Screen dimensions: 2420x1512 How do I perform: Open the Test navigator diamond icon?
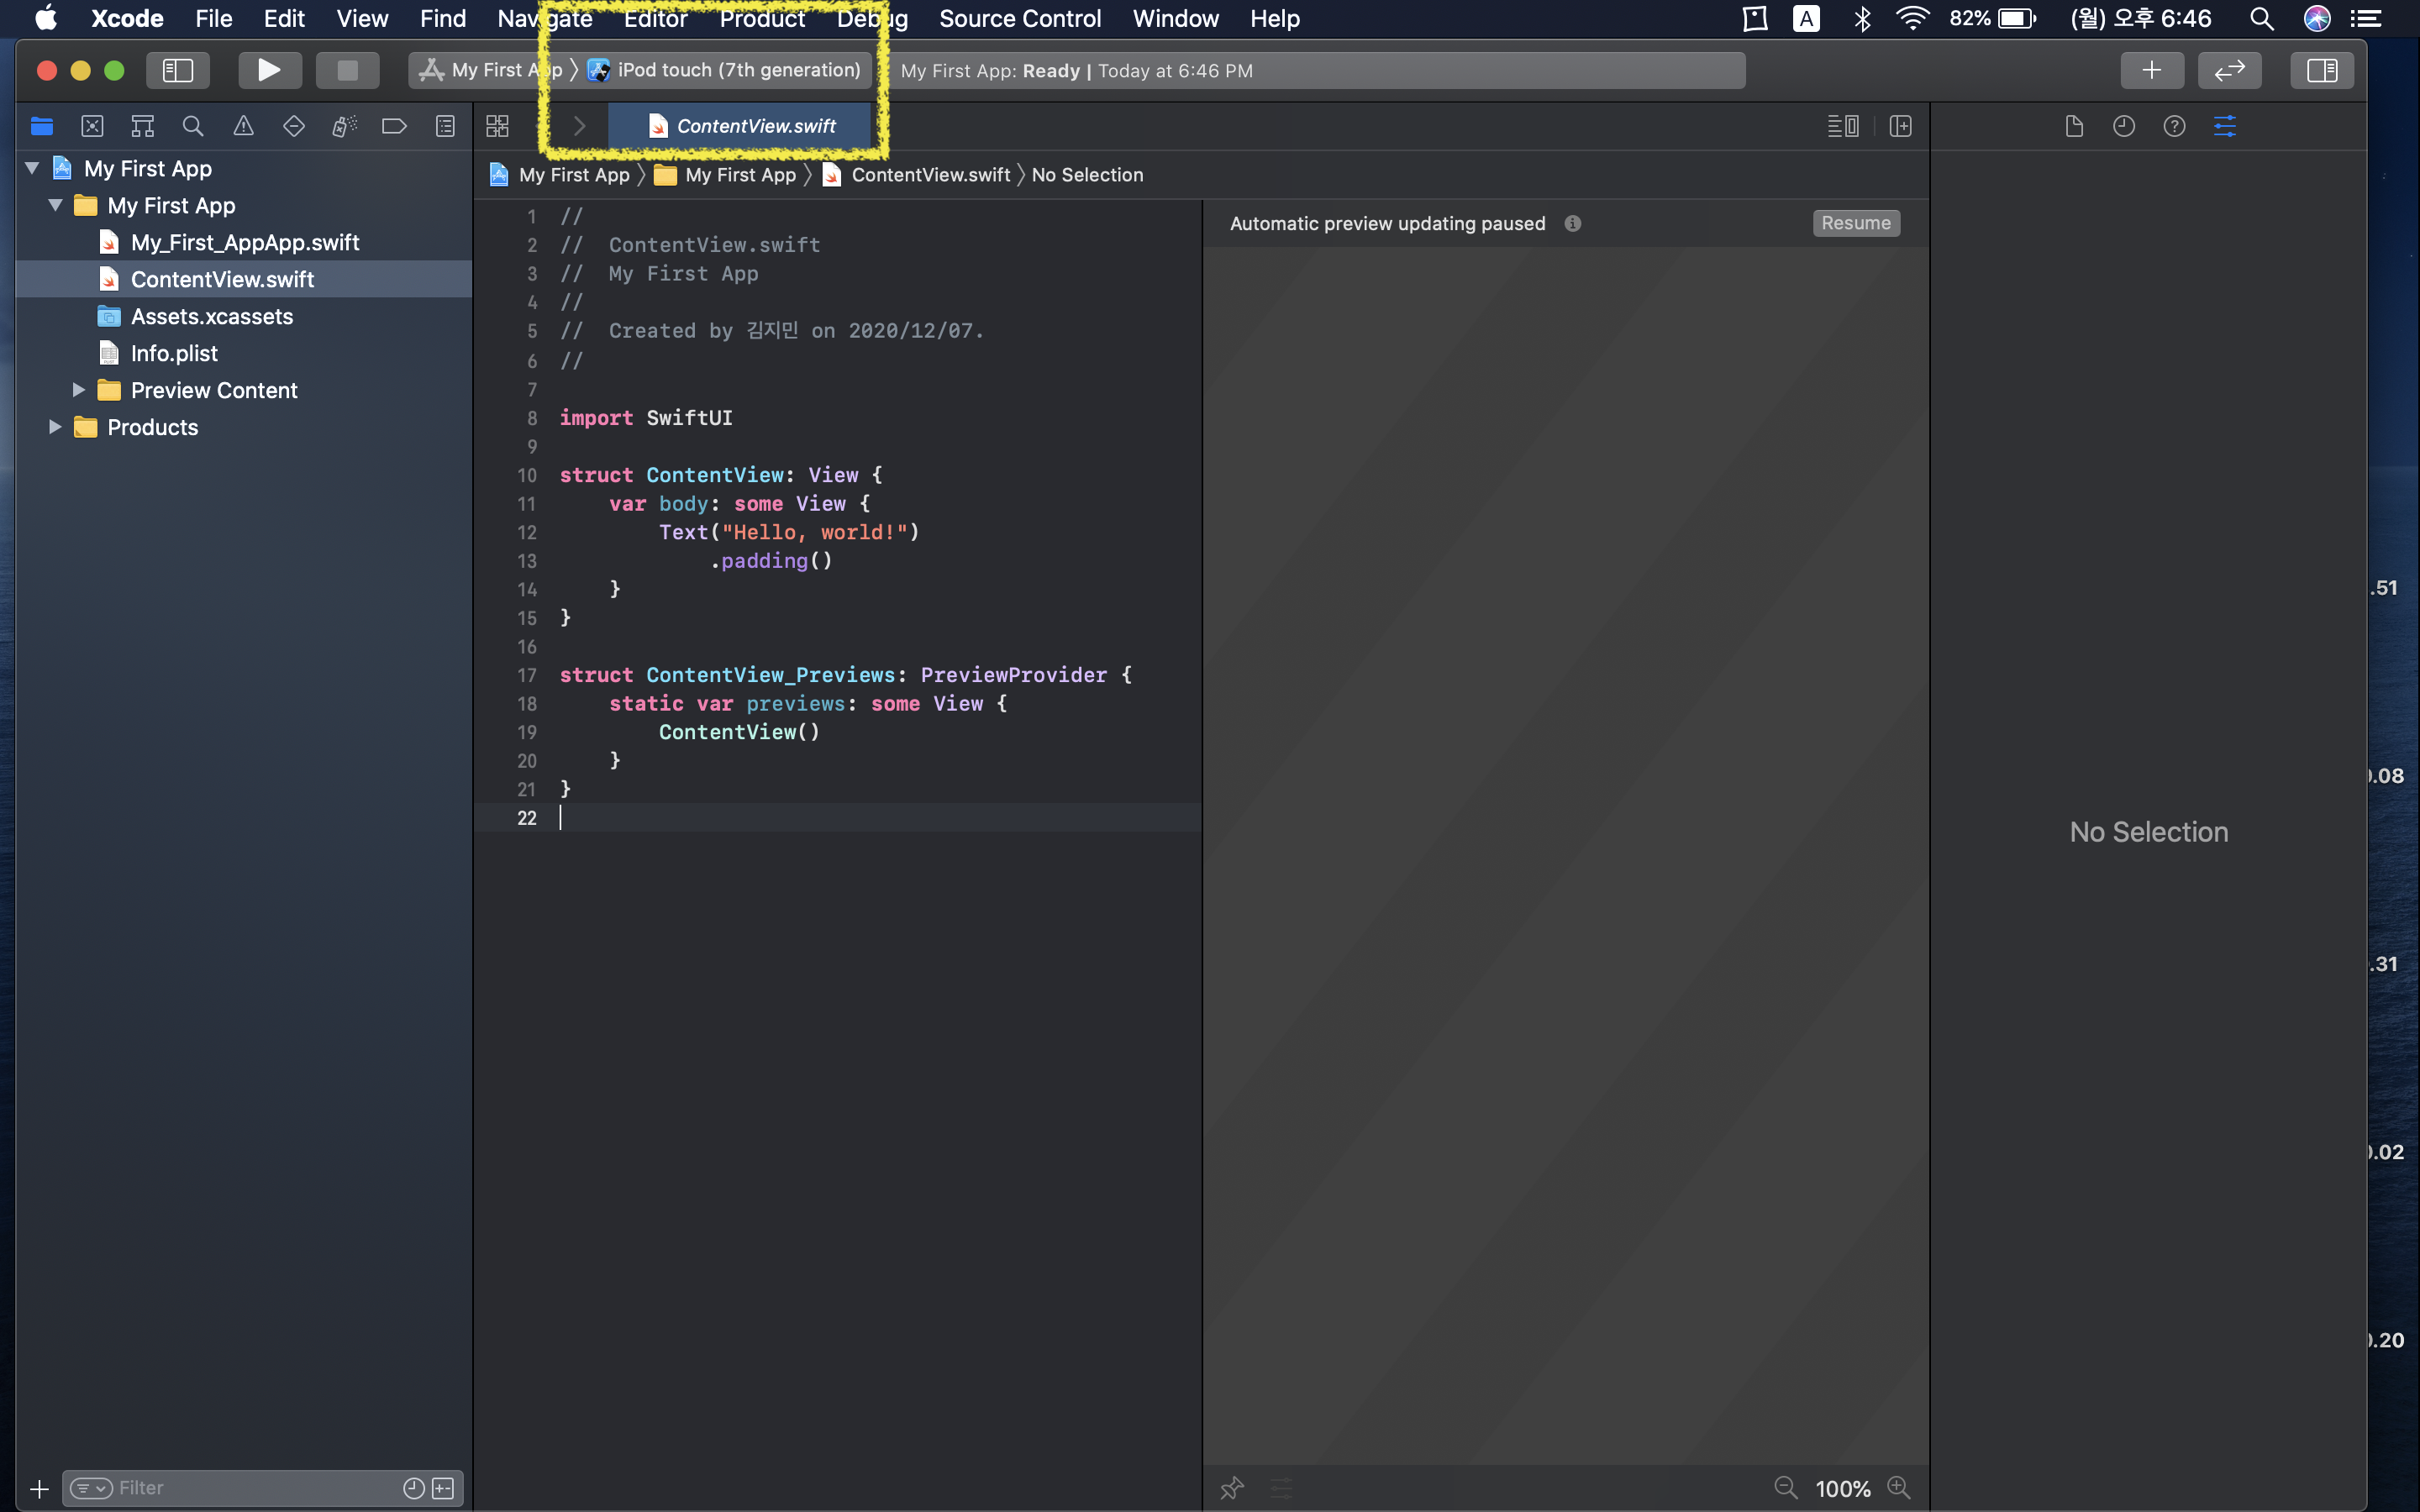(294, 126)
